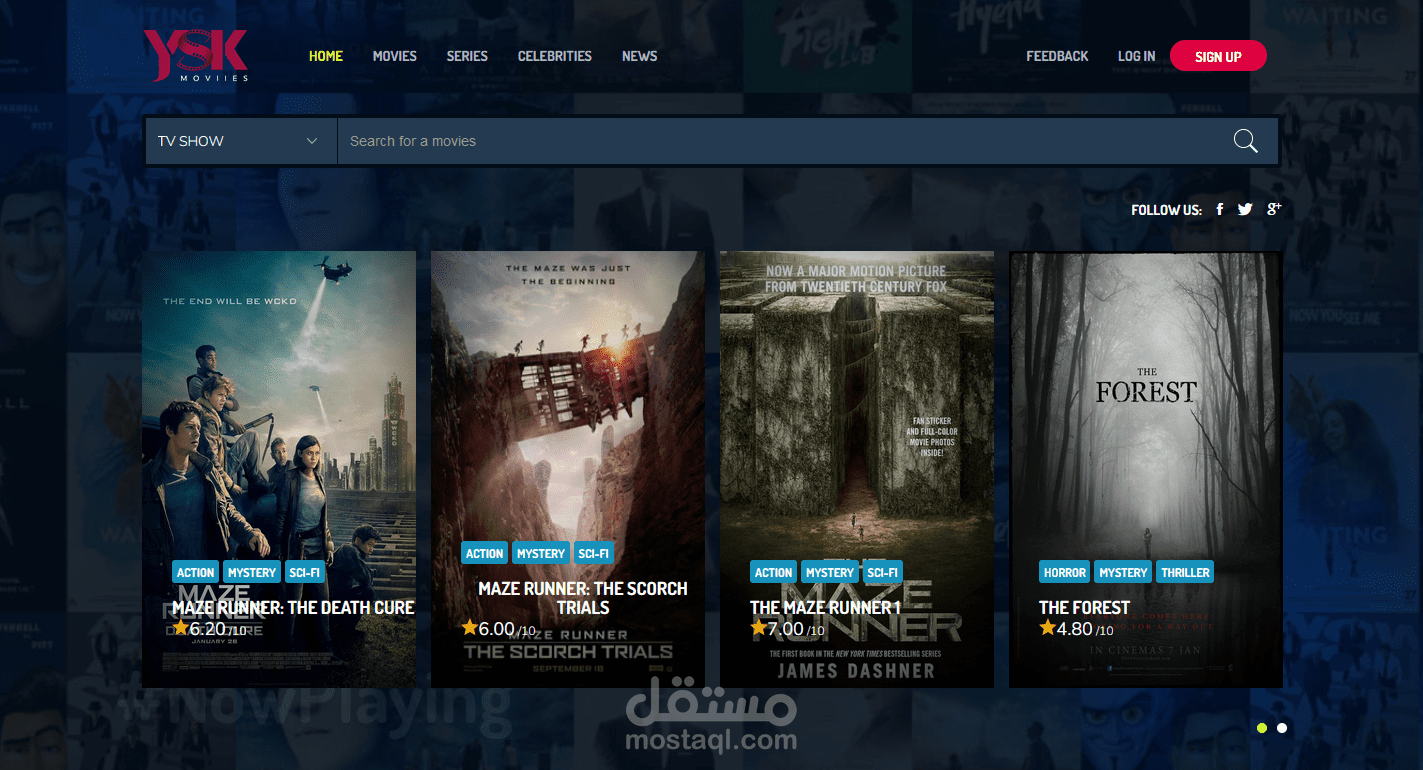This screenshot has height=770, width=1423.
Task: Select the first (green) carousel dot
Action: 1262,728
